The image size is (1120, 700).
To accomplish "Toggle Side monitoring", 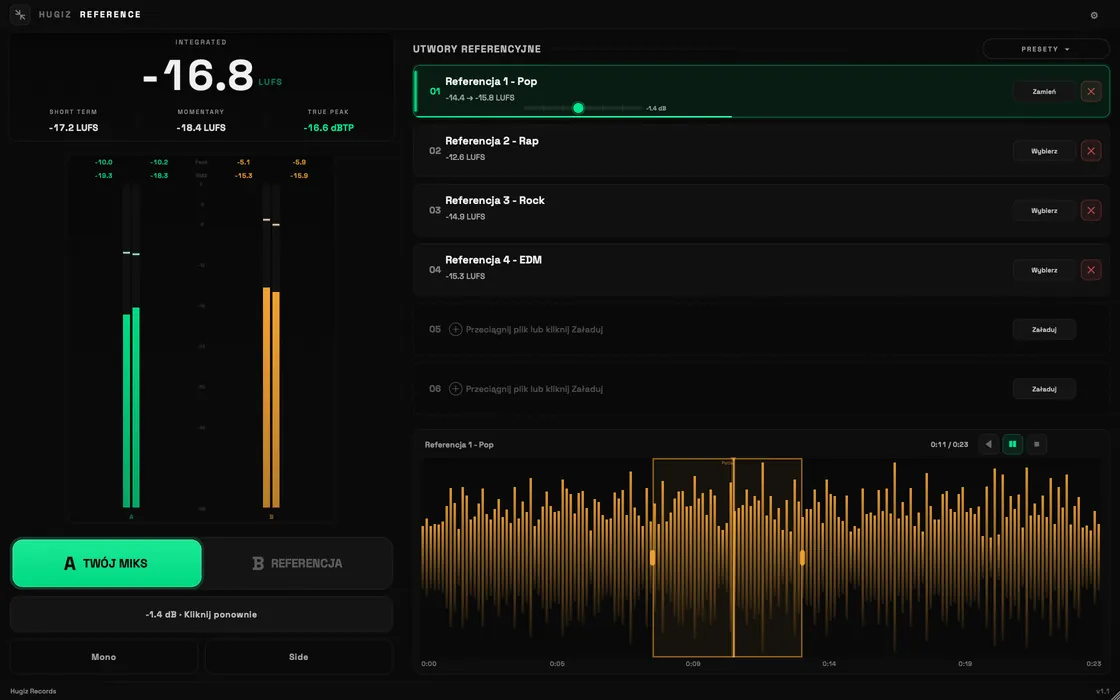I will click(299, 657).
